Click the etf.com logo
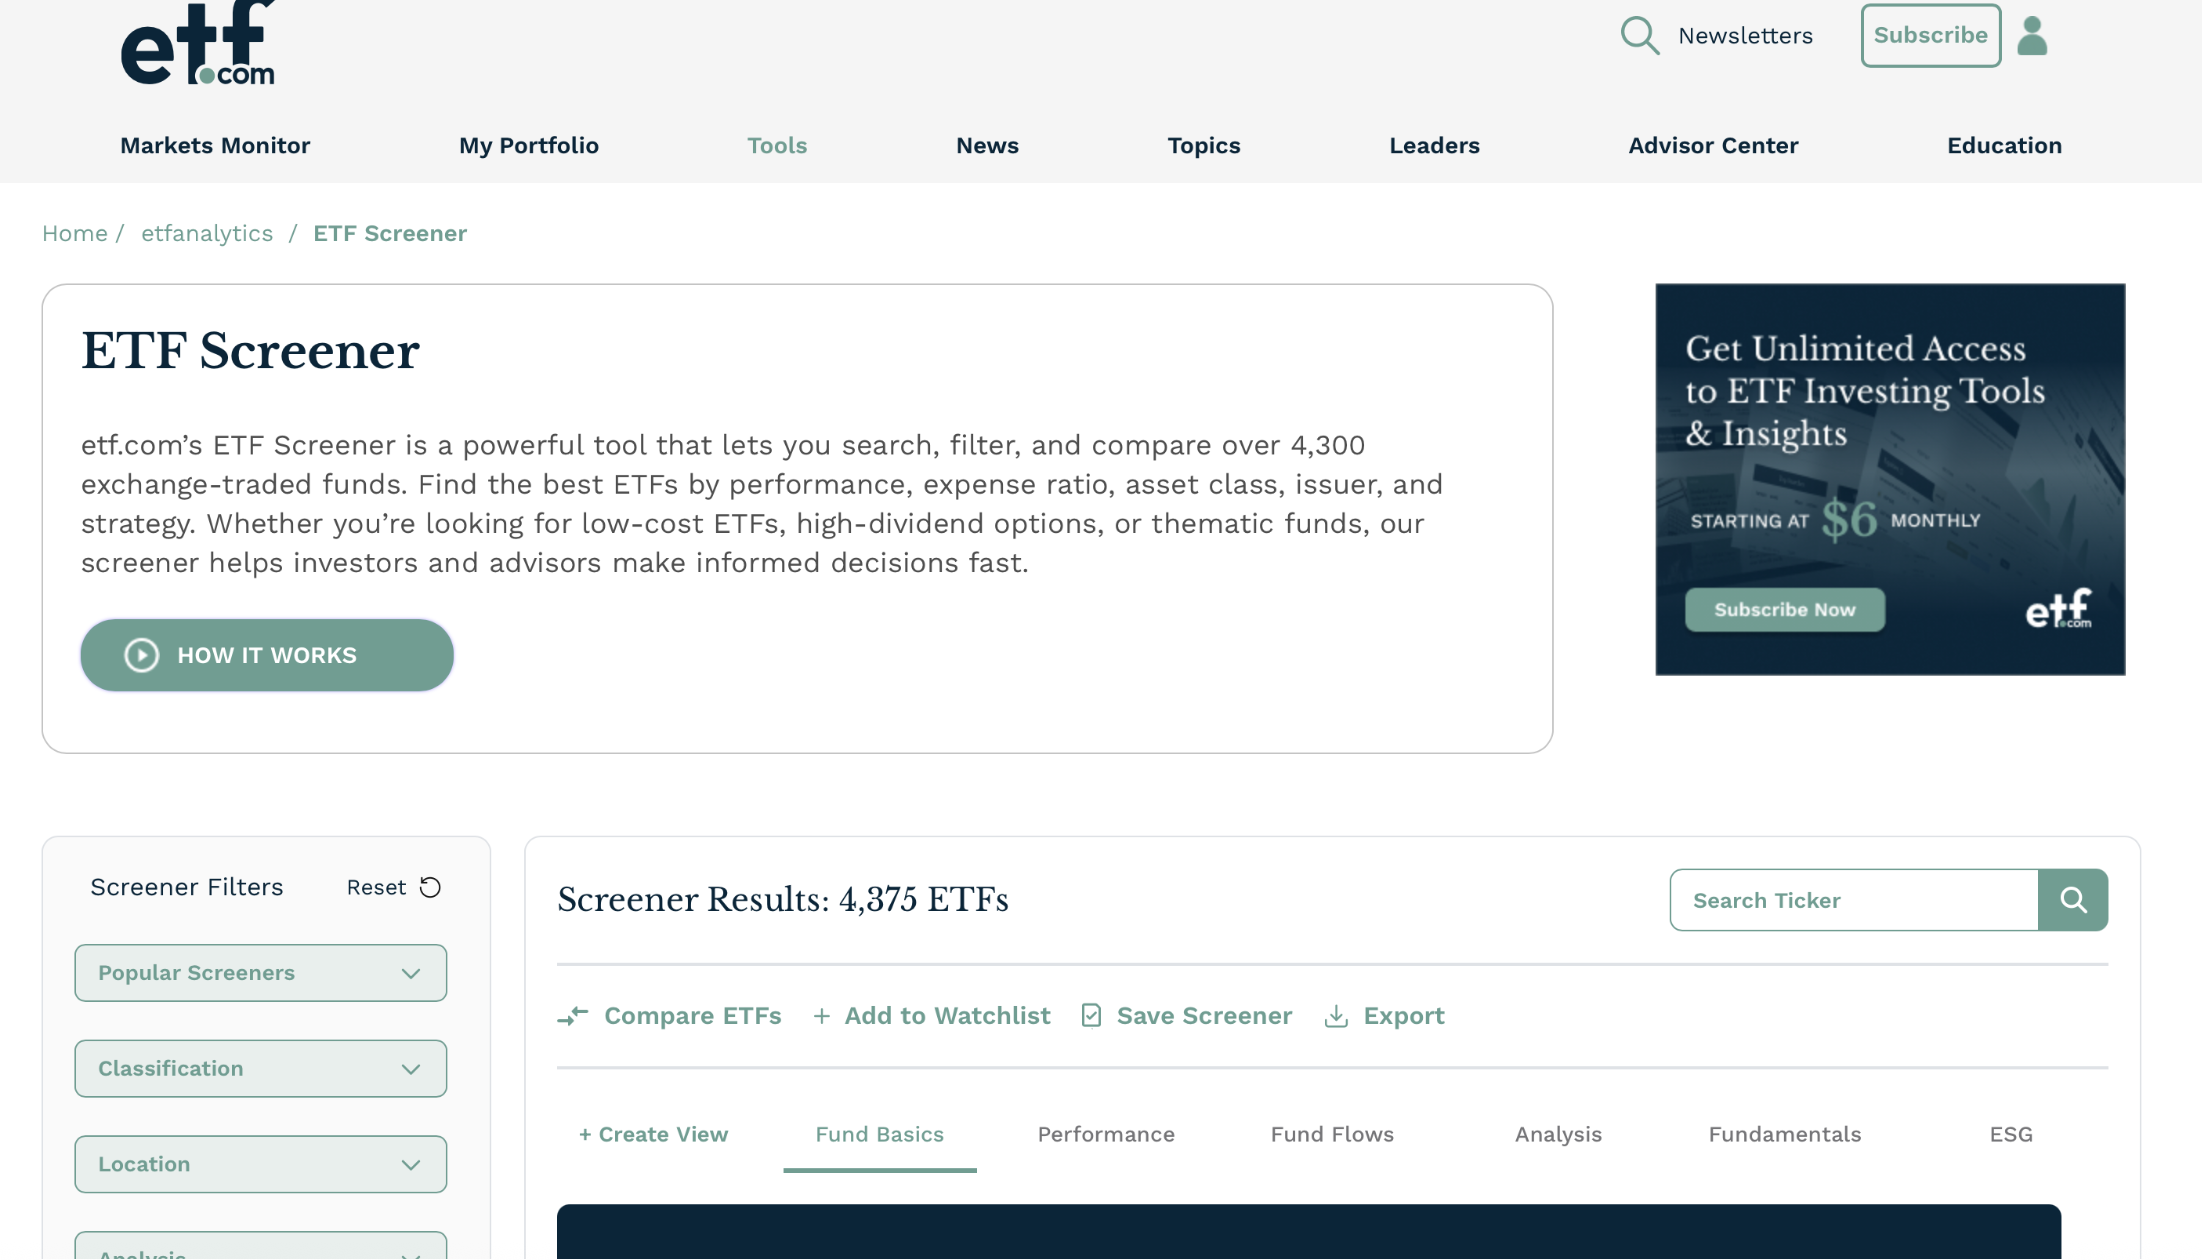The height and width of the screenshot is (1260, 2202). [198, 45]
